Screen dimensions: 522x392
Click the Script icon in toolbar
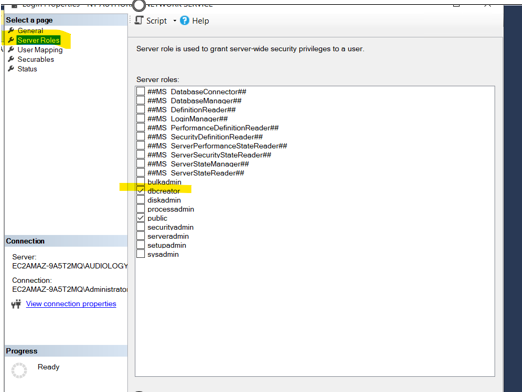point(139,21)
